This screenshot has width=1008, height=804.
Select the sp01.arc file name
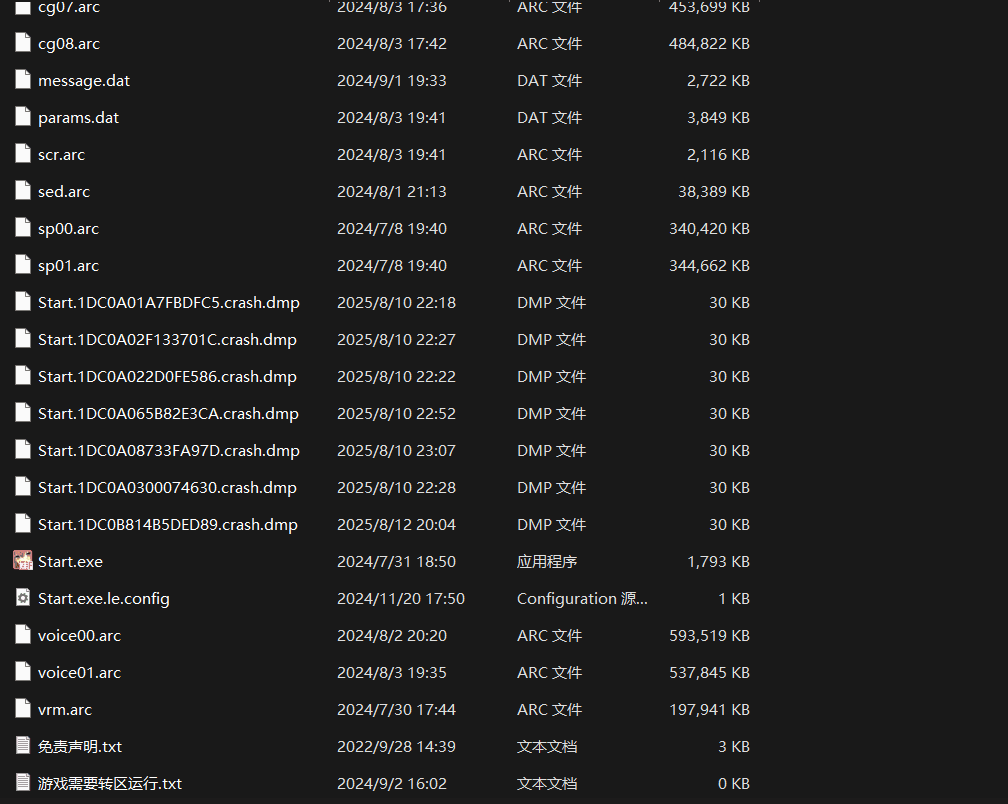click(68, 265)
